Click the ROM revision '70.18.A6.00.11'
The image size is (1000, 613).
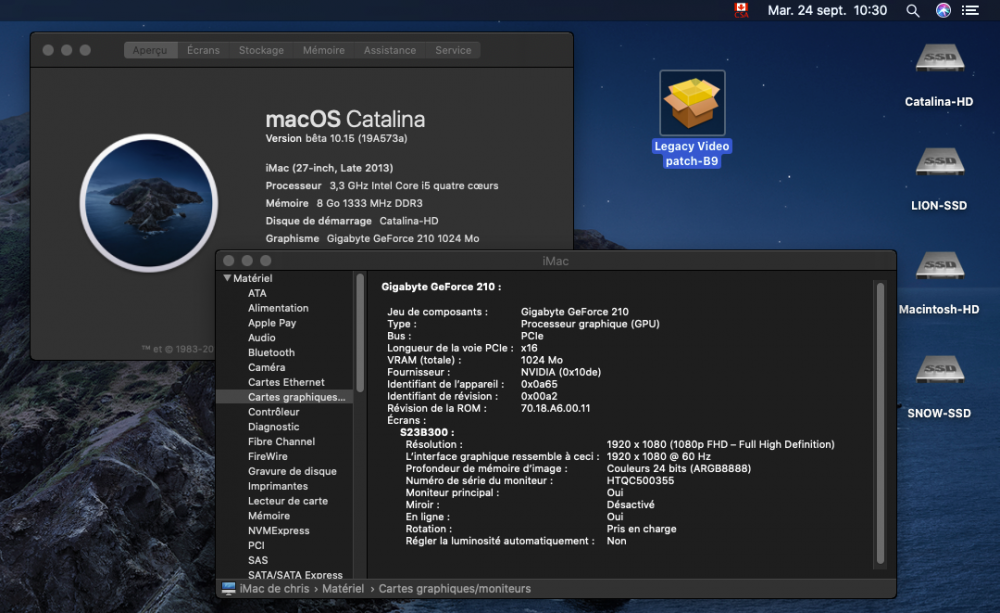(555, 408)
